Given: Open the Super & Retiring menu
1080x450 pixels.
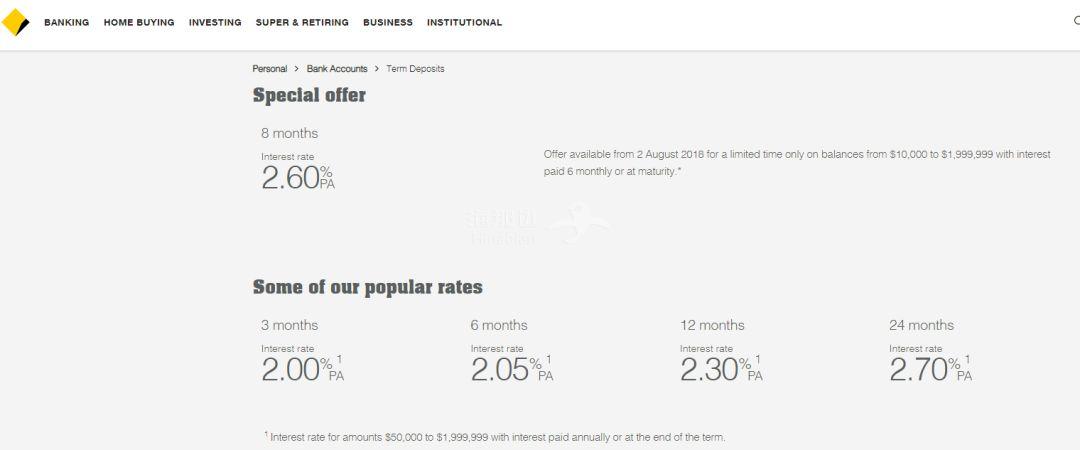Looking at the screenshot, I should [x=302, y=22].
